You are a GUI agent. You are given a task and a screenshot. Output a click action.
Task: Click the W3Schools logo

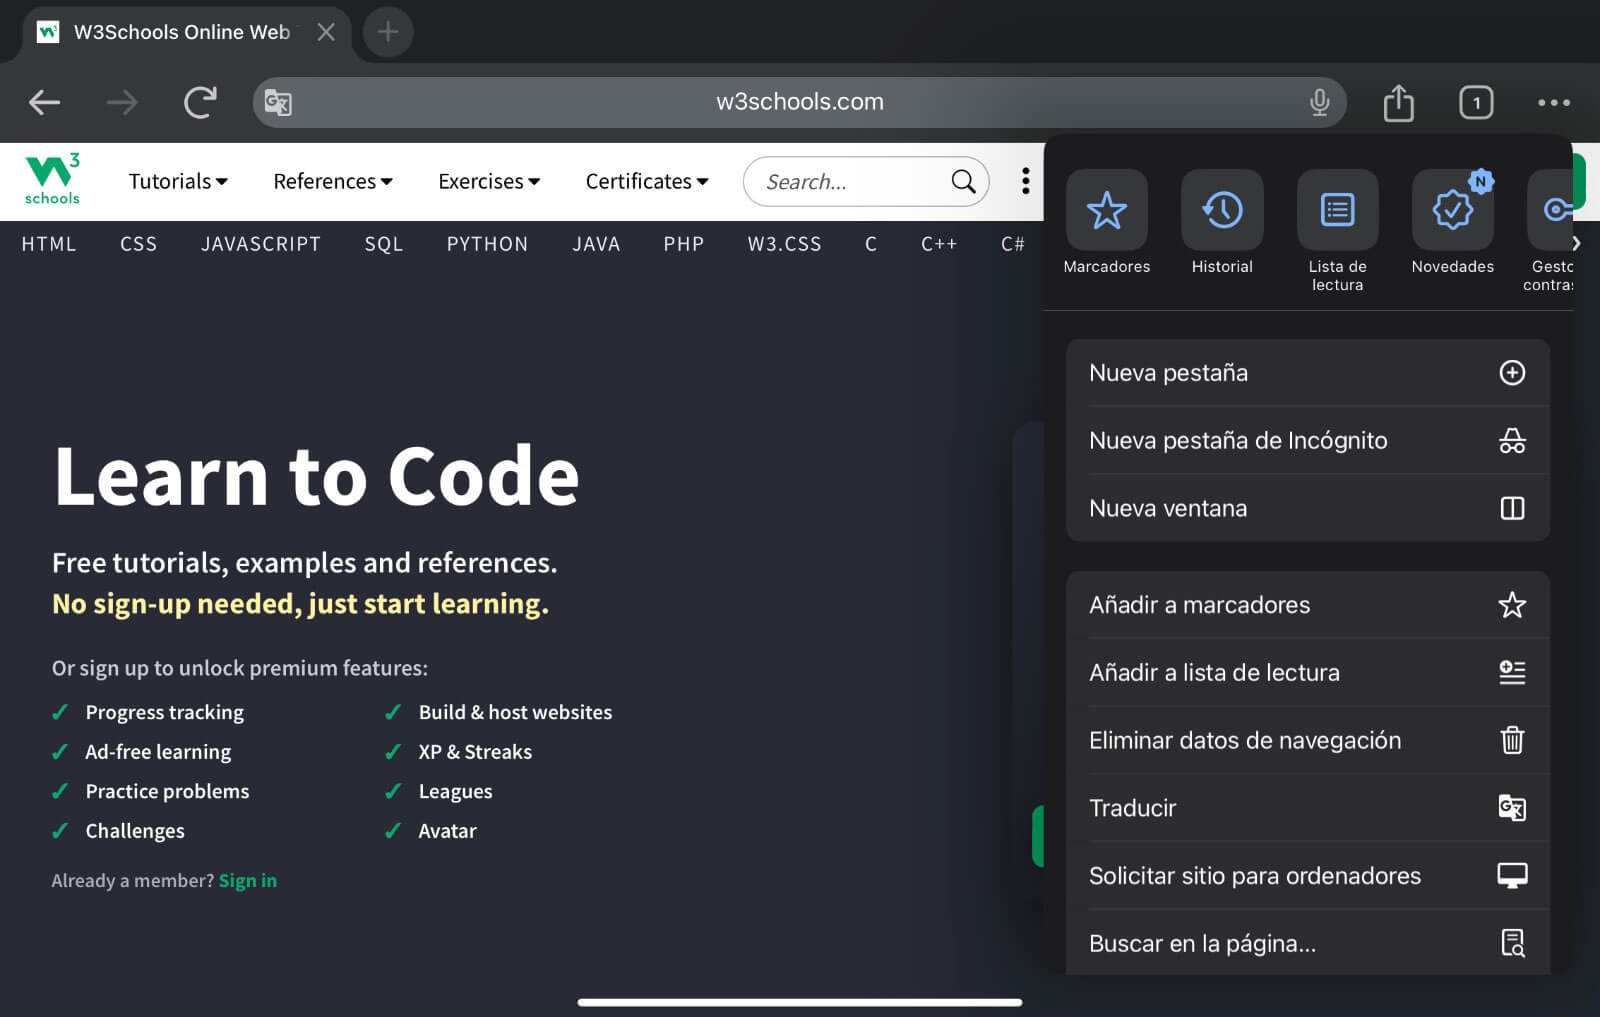52,180
